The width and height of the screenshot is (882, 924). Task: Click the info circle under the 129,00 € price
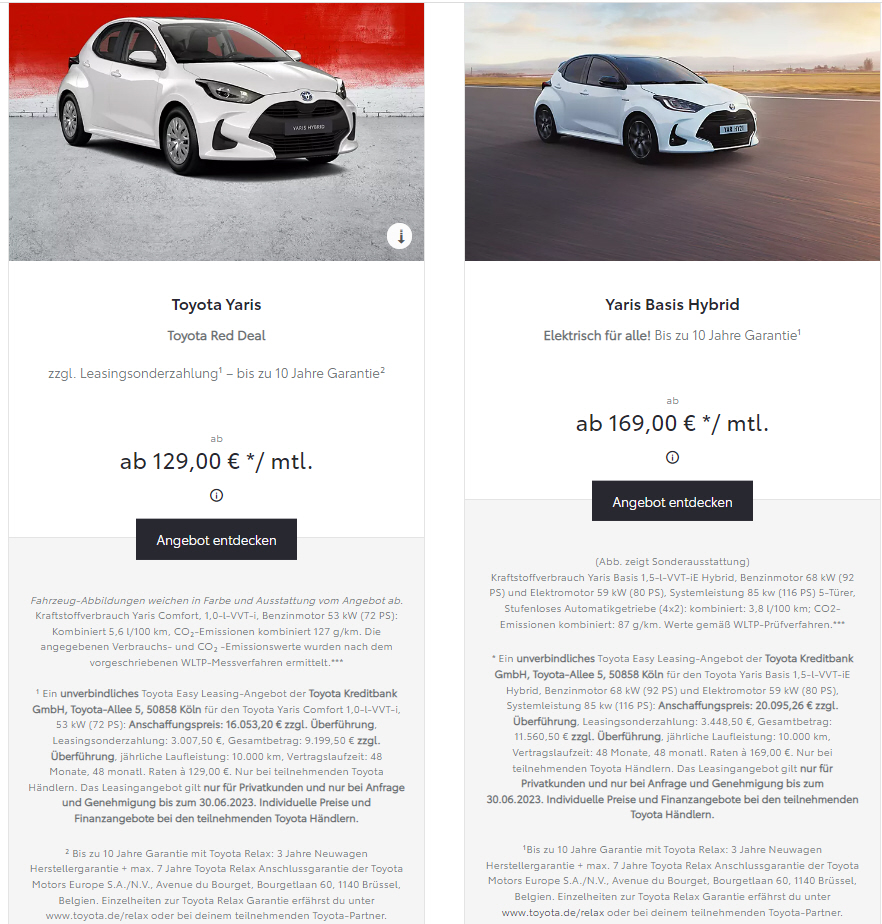coord(216,496)
